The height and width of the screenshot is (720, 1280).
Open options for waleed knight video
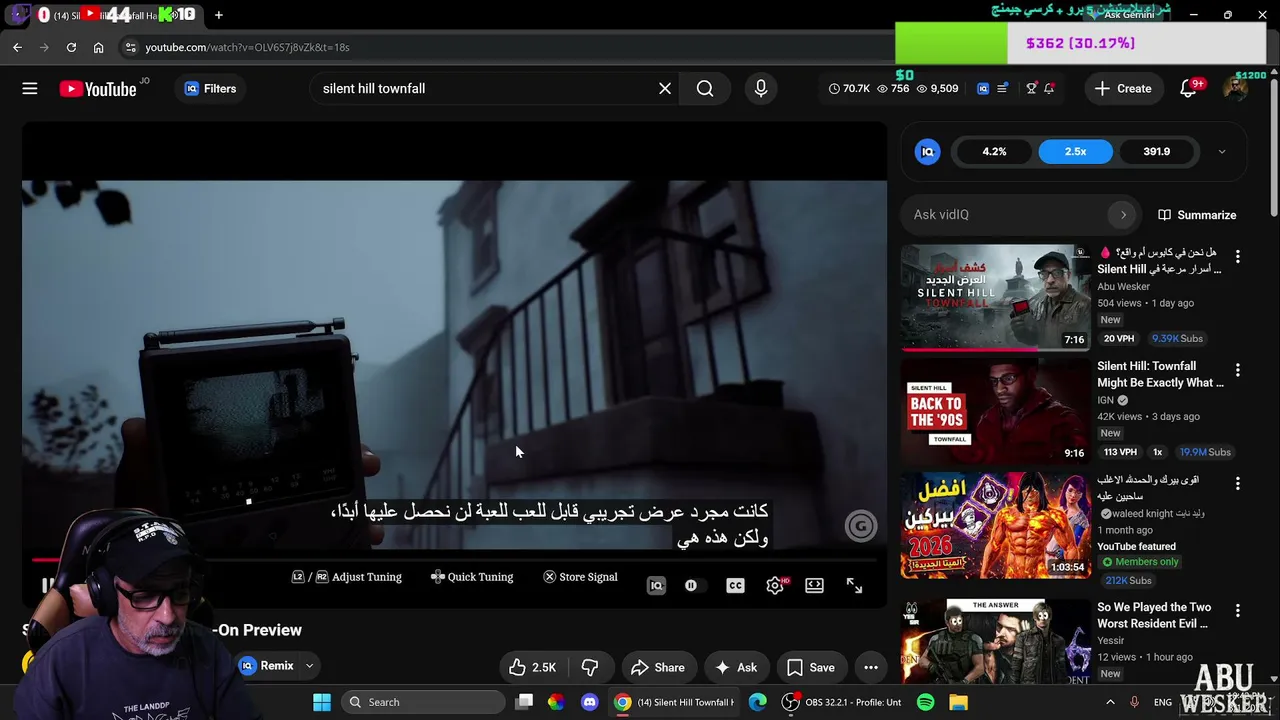pos(1238,484)
